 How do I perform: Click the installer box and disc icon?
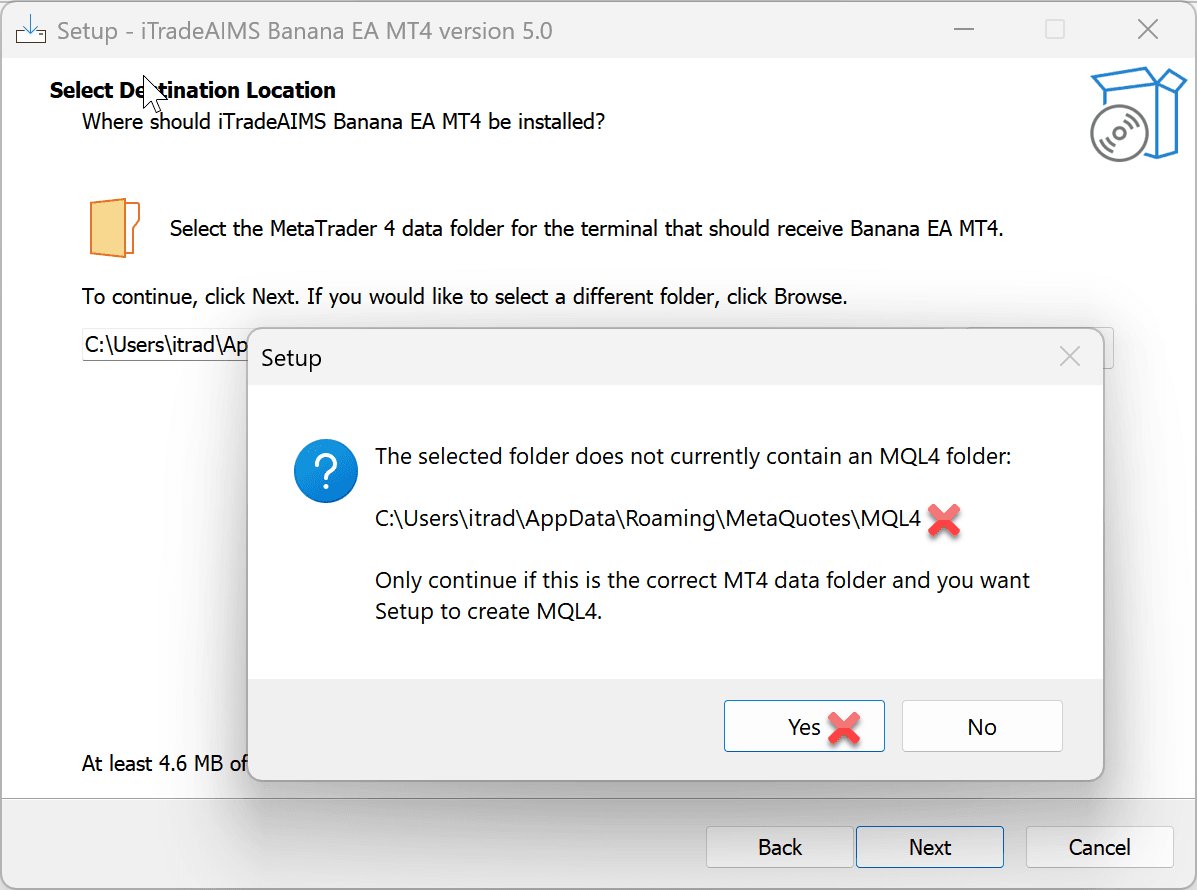1137,114
